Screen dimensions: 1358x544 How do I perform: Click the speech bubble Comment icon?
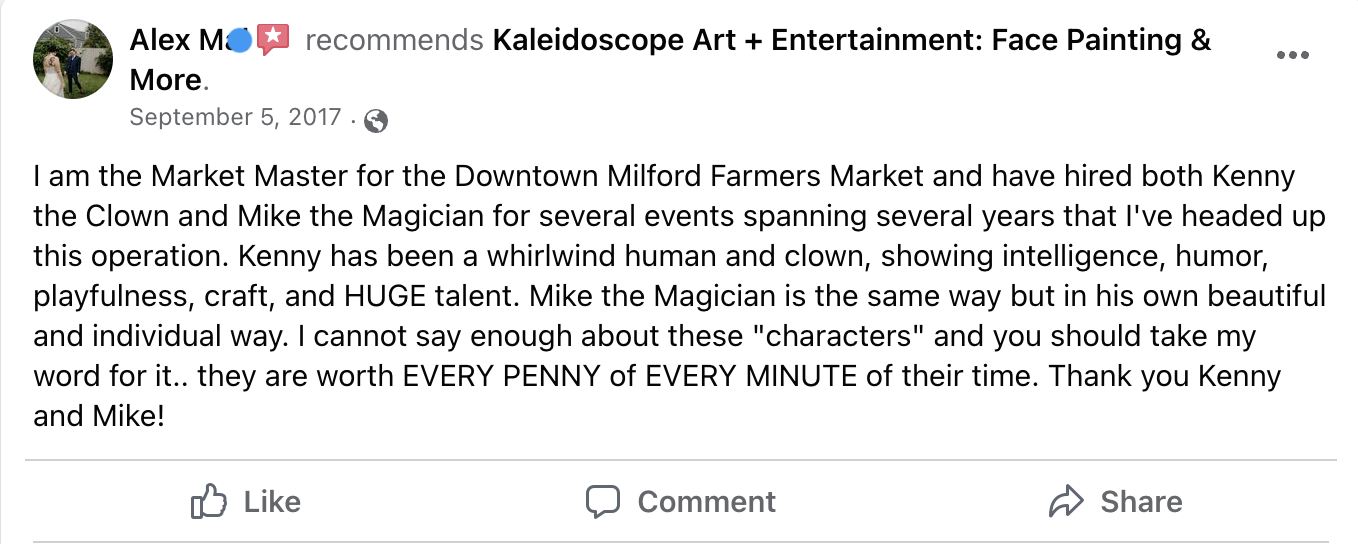point(603,501)
